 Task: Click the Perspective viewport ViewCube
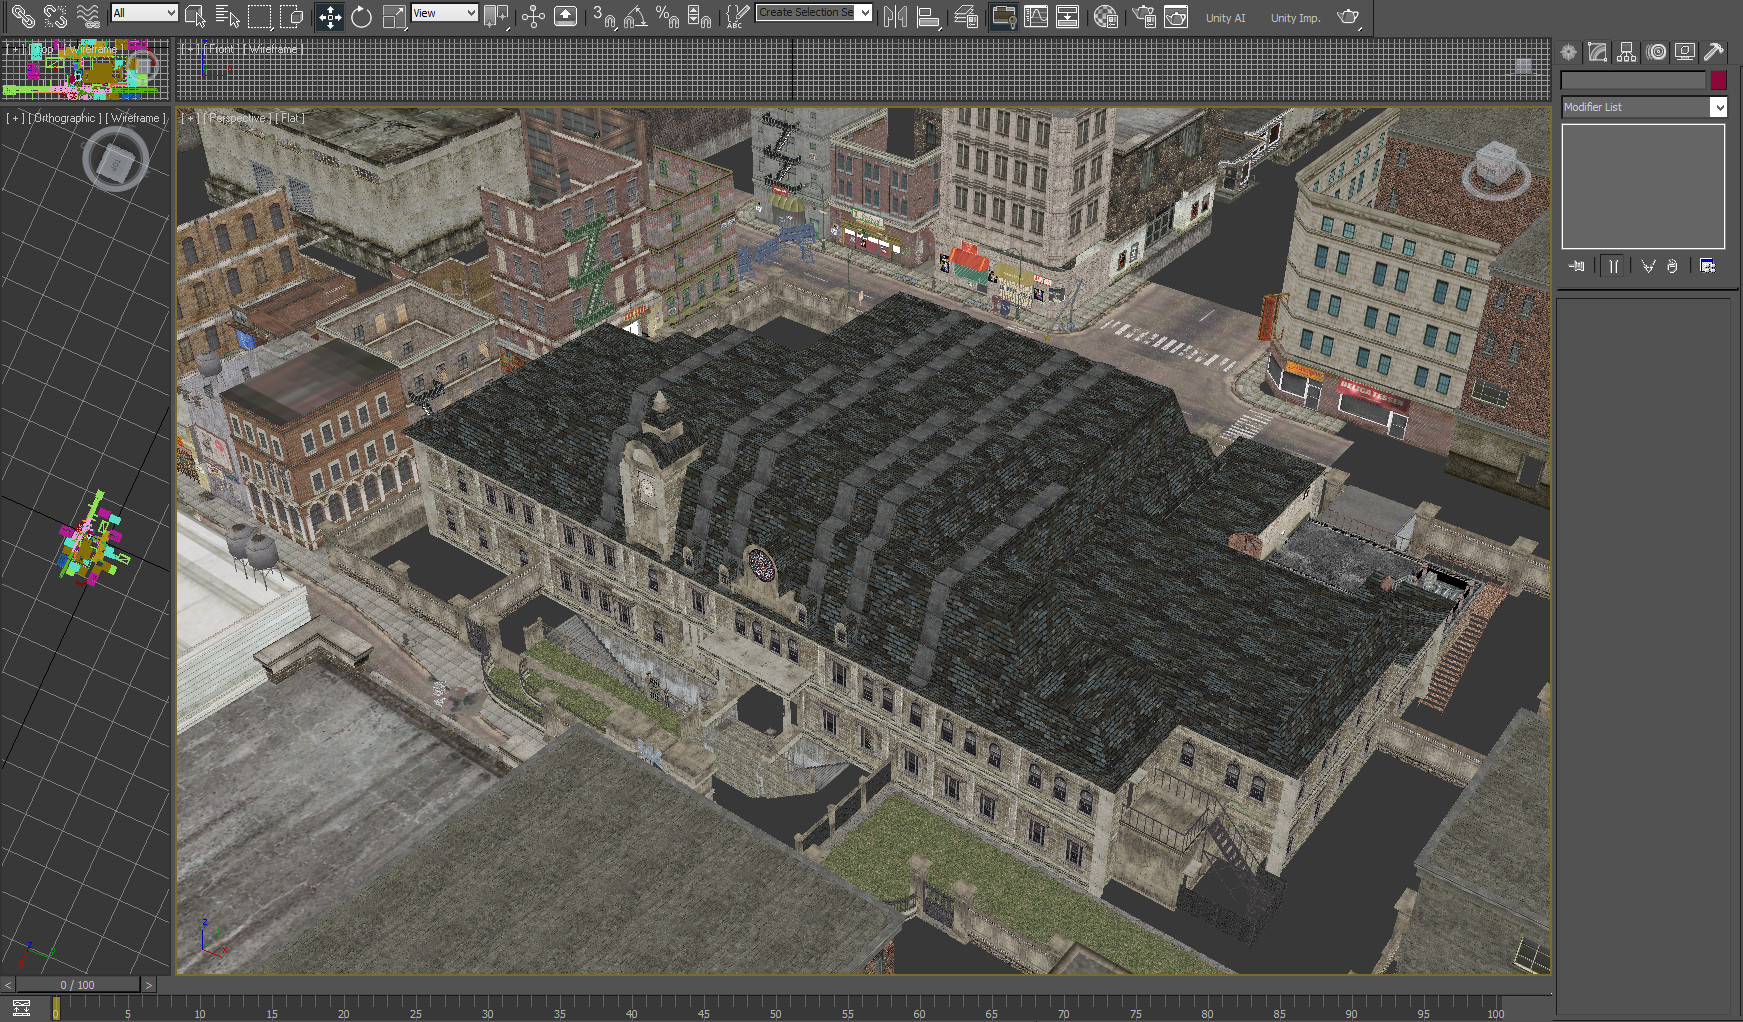pyautogui.click(x=1496, y=168)
